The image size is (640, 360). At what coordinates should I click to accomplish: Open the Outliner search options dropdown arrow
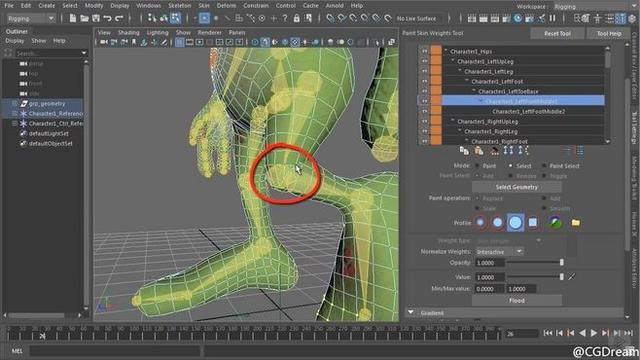click(x=84, y=53)
